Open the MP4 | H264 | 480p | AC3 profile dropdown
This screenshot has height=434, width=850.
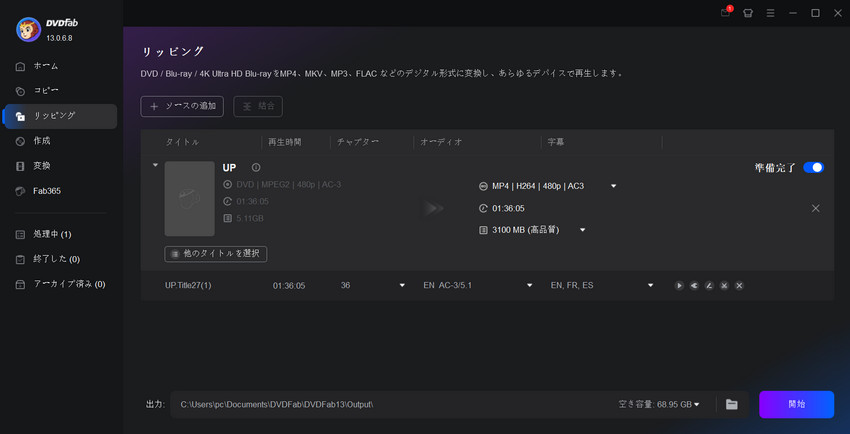point(614,186)
